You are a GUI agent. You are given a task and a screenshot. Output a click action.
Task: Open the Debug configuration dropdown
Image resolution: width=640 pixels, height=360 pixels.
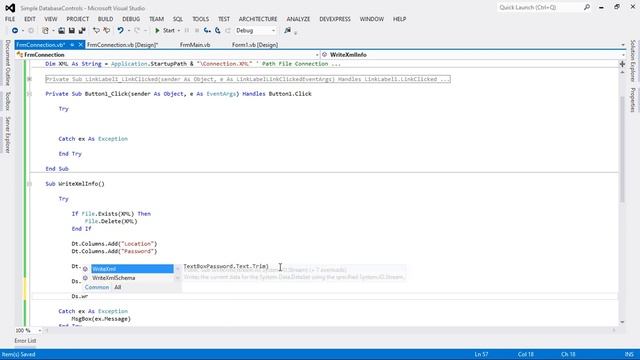256,31
